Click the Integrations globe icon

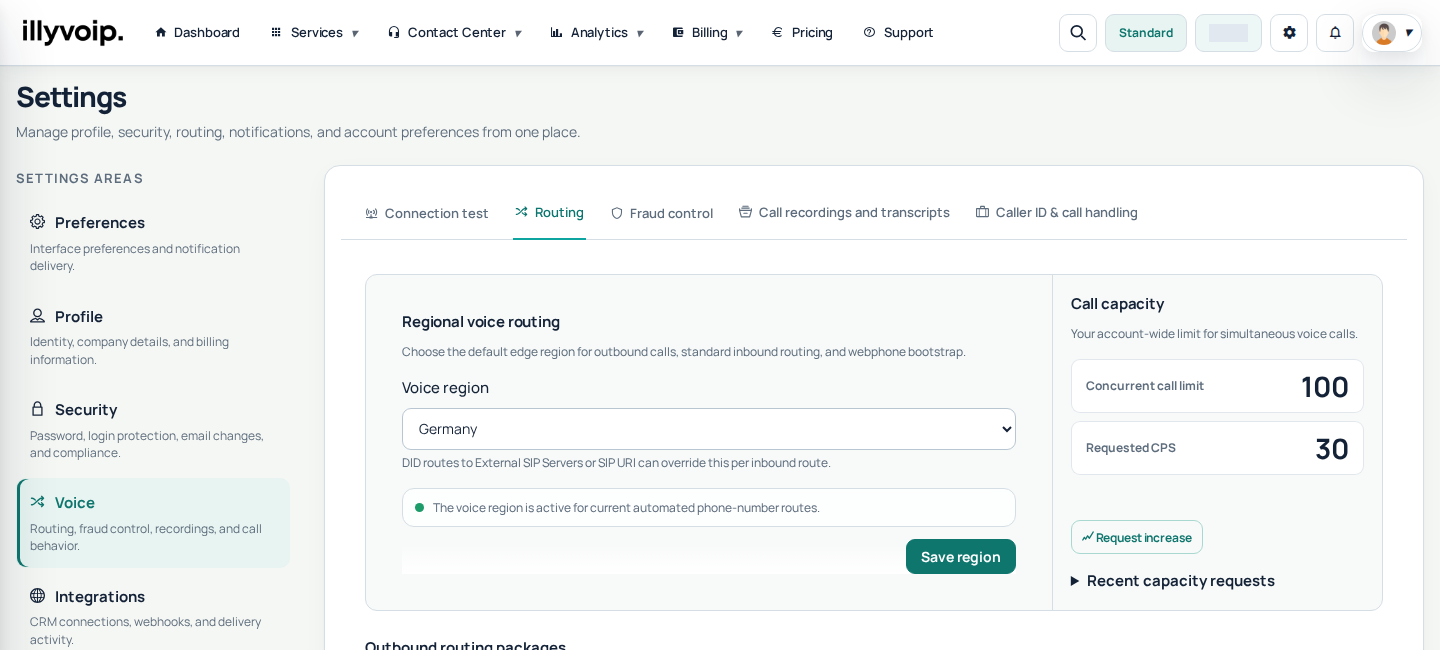coord(38,596)
